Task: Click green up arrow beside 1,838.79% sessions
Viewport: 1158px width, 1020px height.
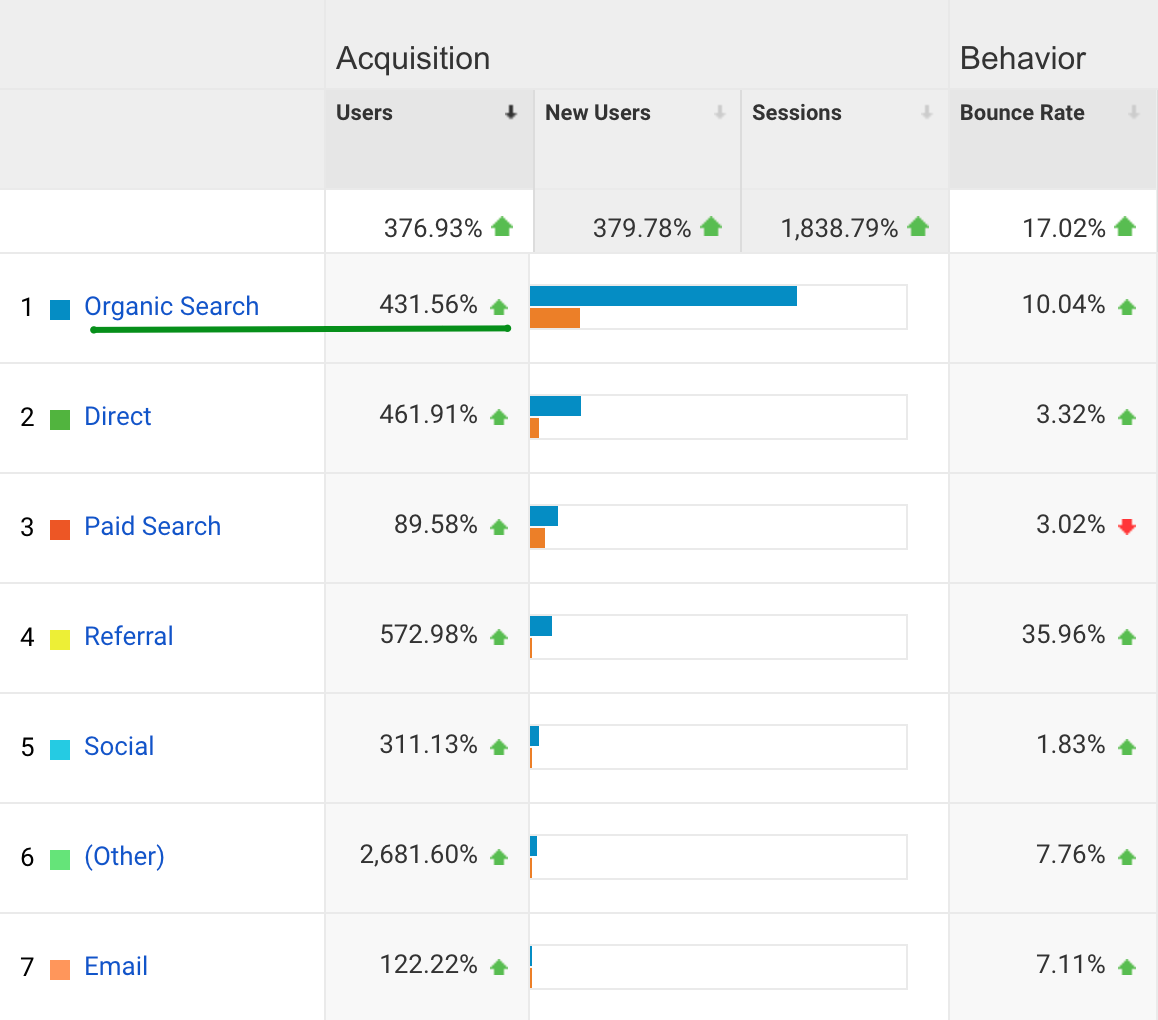Action: [x=918, y=227]
